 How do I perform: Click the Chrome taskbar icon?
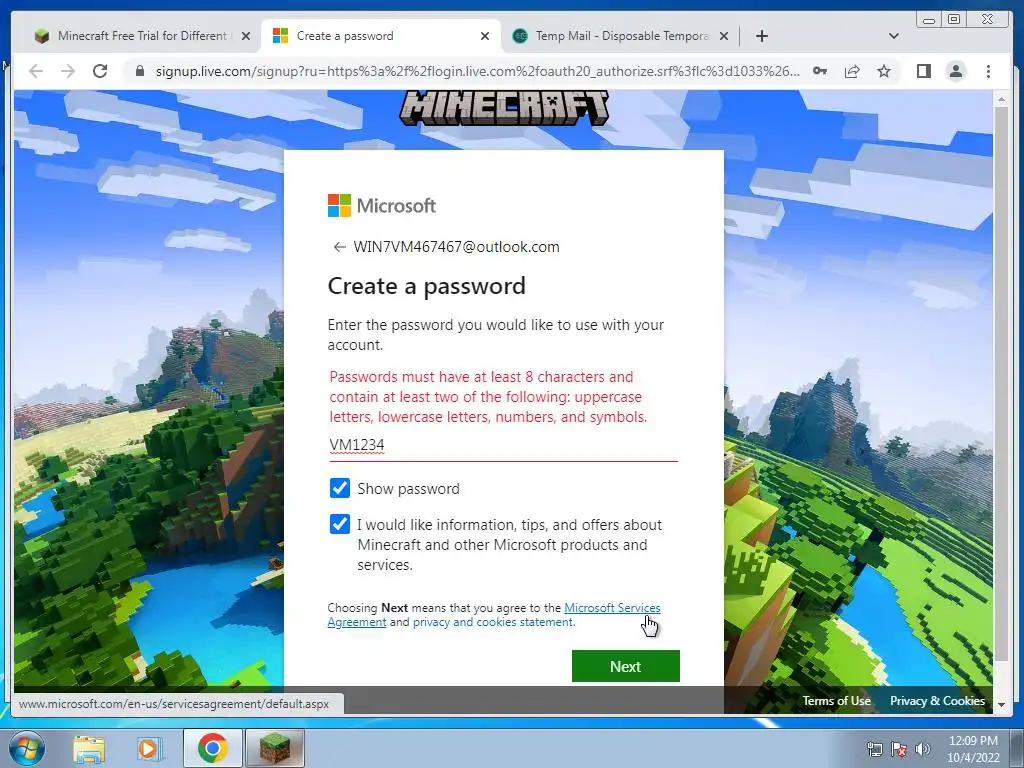click(x=212, y=748)
